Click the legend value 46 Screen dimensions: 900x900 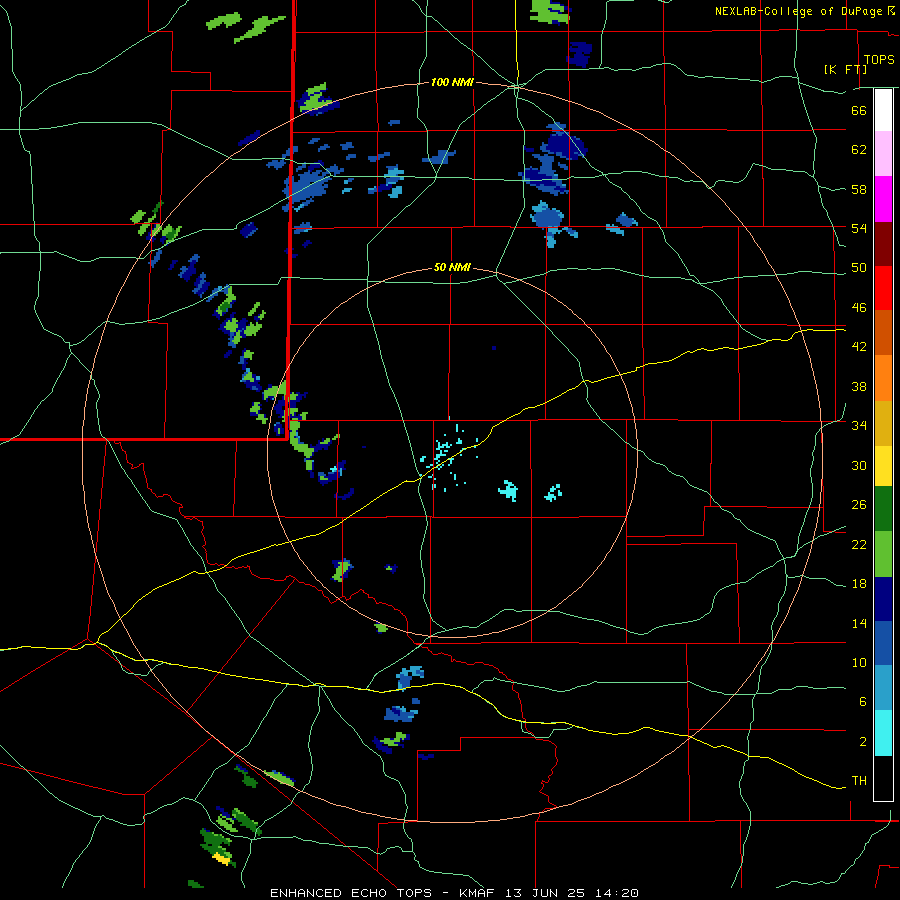click(859, 307)
